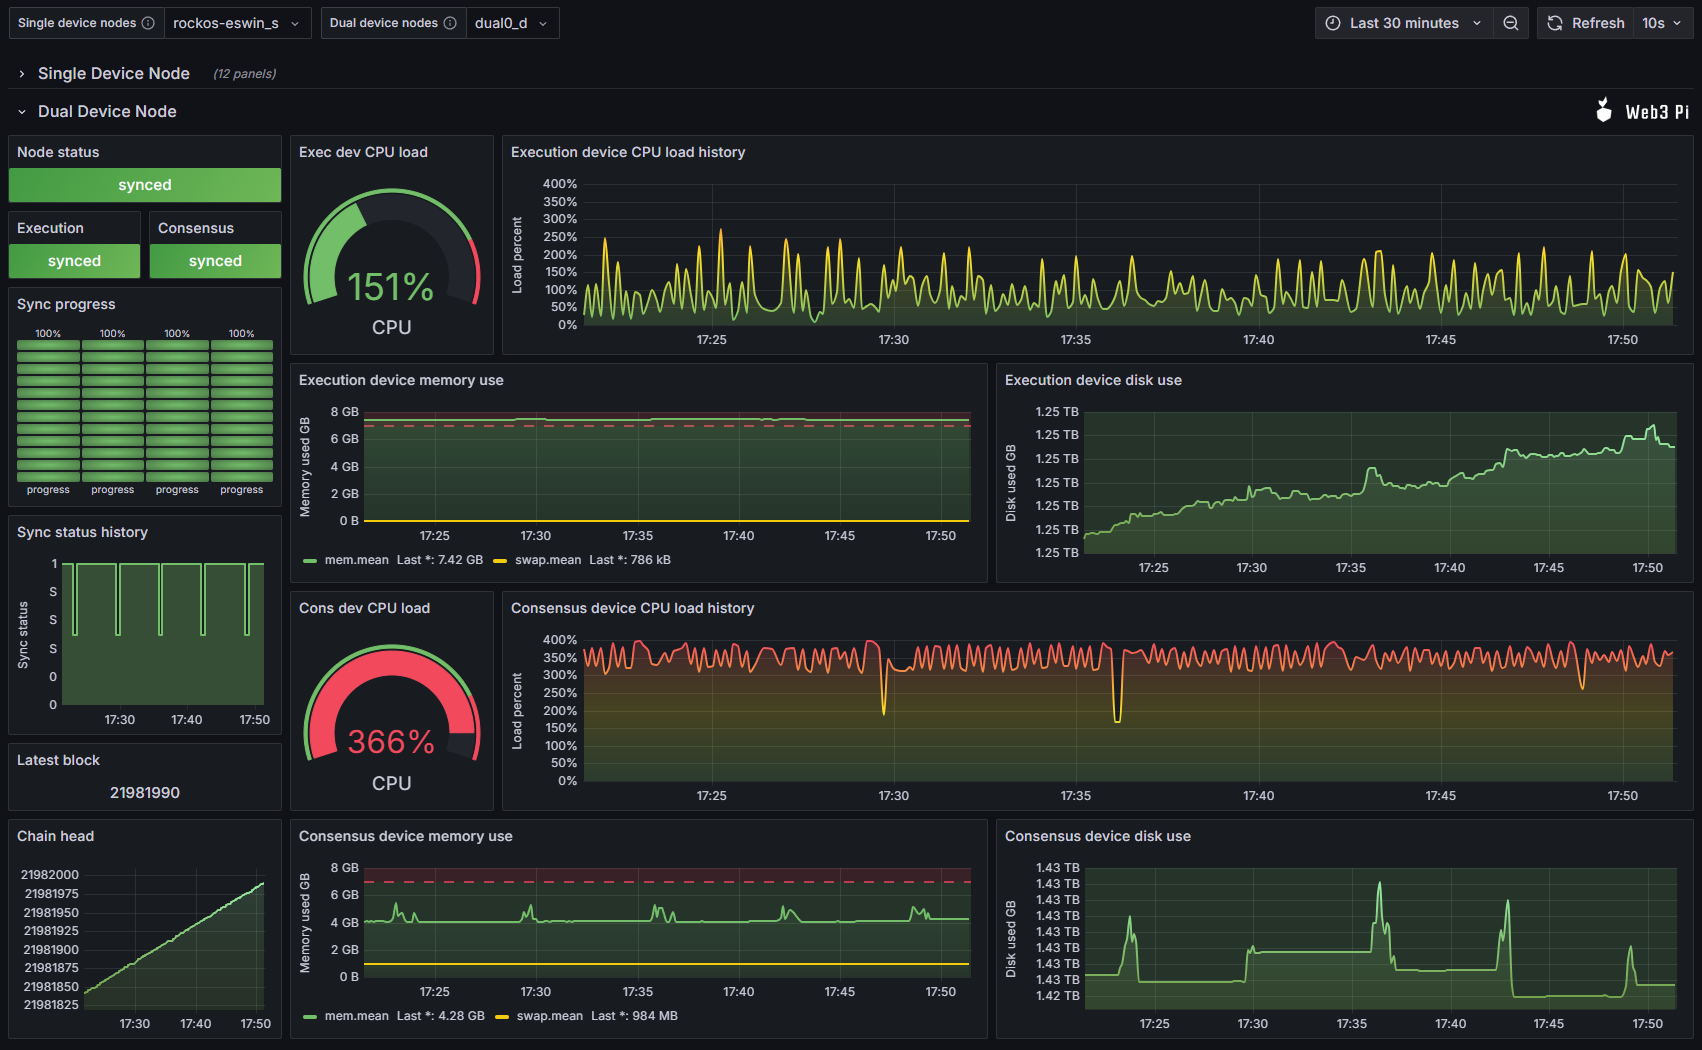
Task: Open the Consensus device CPU load history panel menu
Action: [633, 608]
